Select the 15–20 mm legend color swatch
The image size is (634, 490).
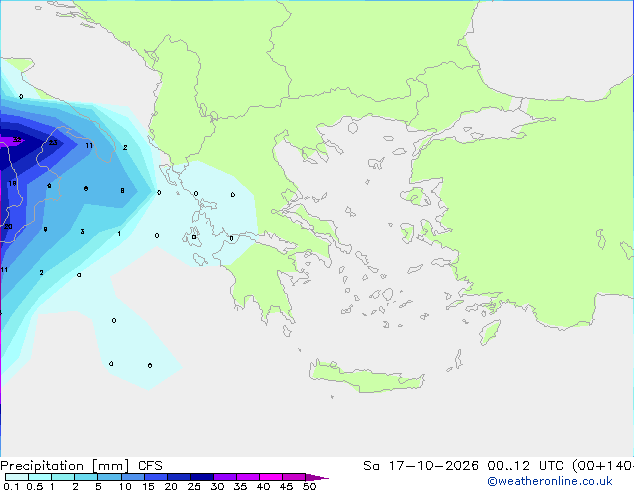coord(156,477)
